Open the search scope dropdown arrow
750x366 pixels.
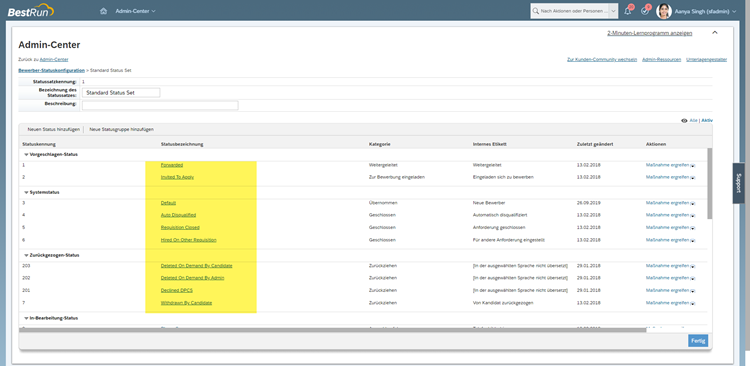click(x=614, y=11)
